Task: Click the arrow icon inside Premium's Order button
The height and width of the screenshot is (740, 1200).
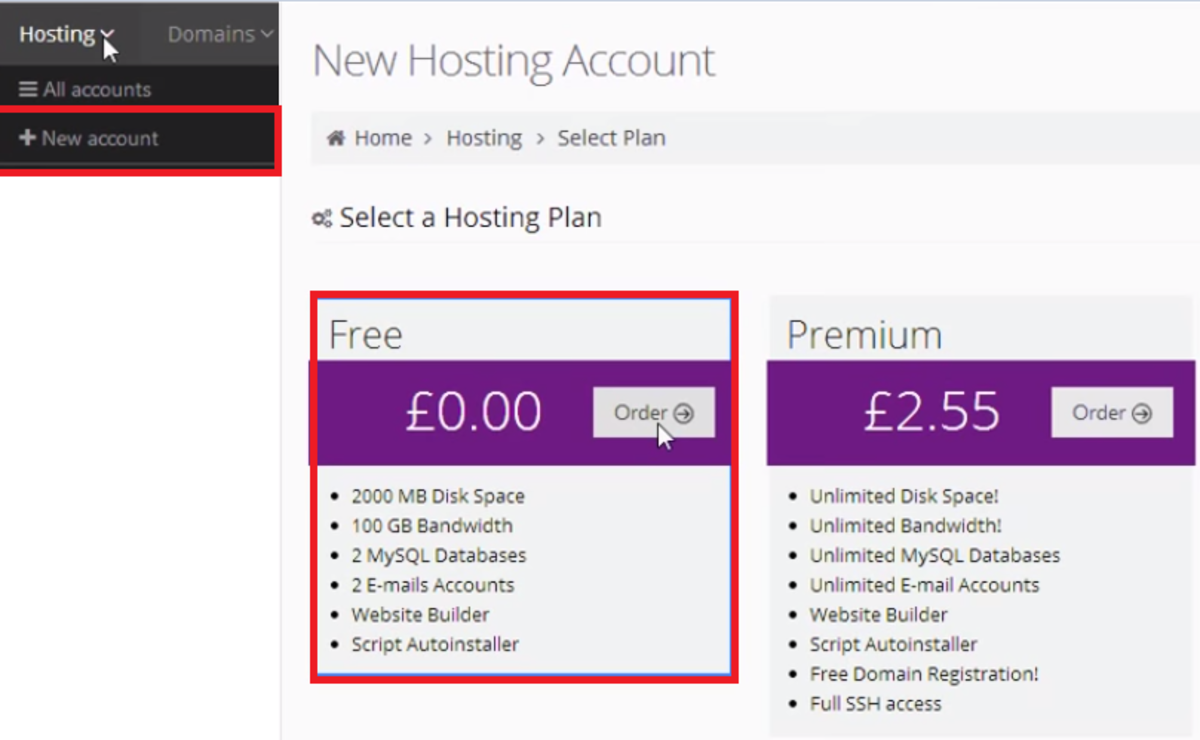Action: 1140,412
